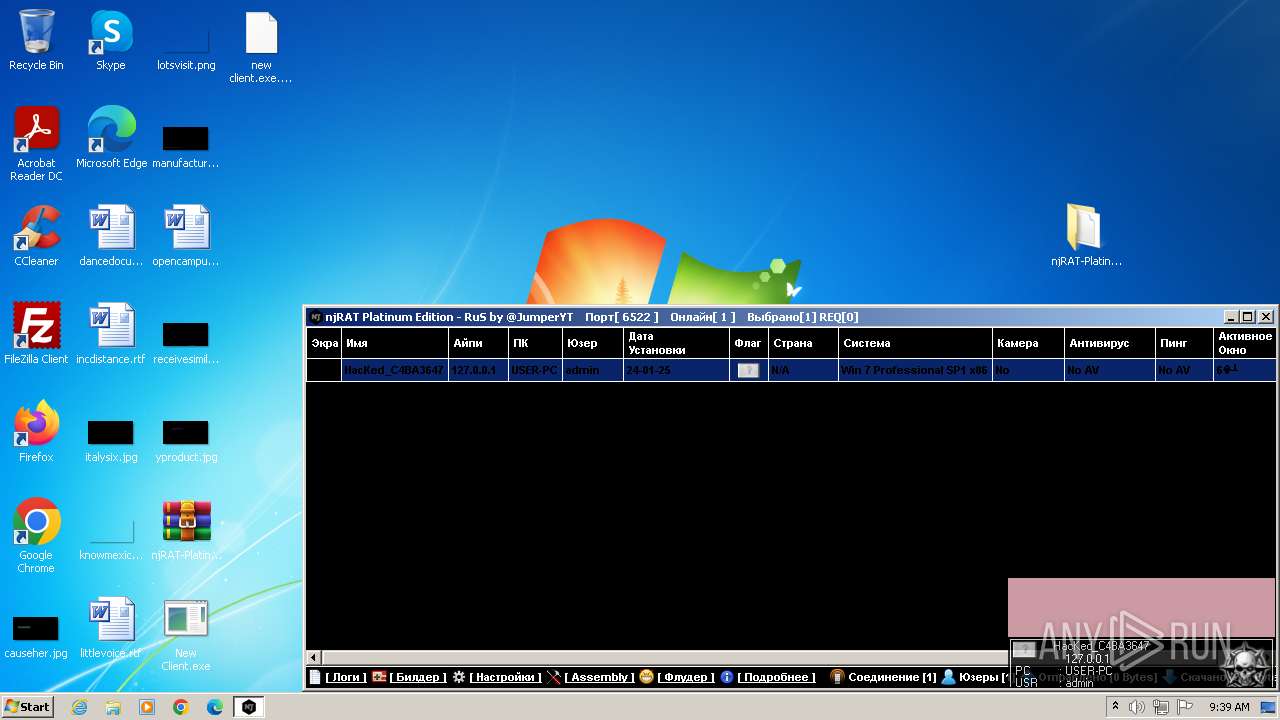Click the volume icon in system tray
Screen dimensions: 1280x720
1137,707
